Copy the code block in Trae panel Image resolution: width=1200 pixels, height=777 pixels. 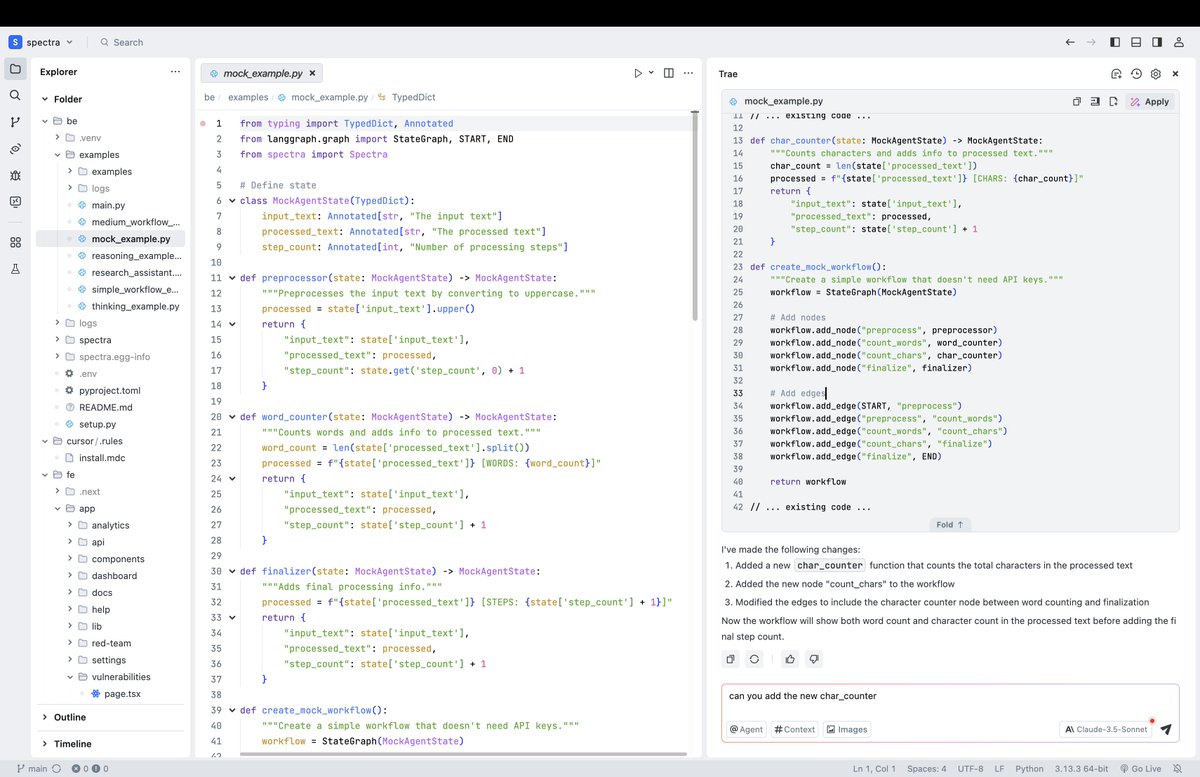(x=1077, y=101)
